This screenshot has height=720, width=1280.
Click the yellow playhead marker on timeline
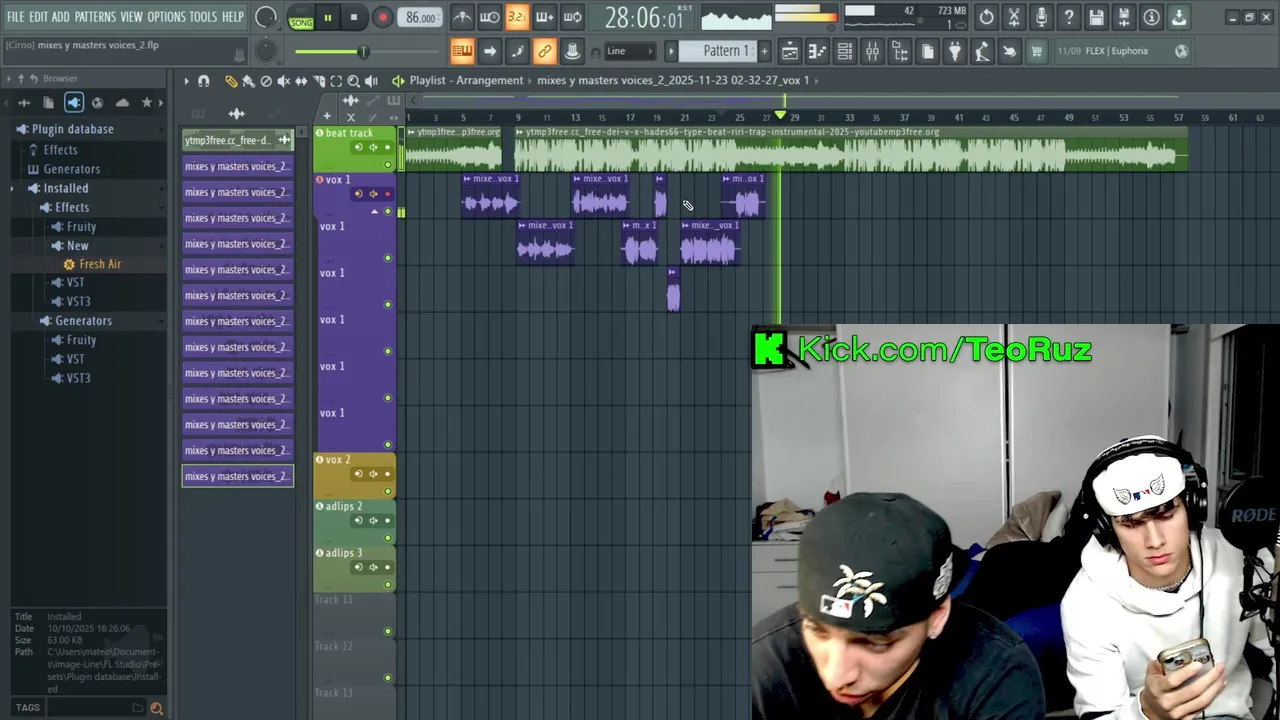pos(781,116)
